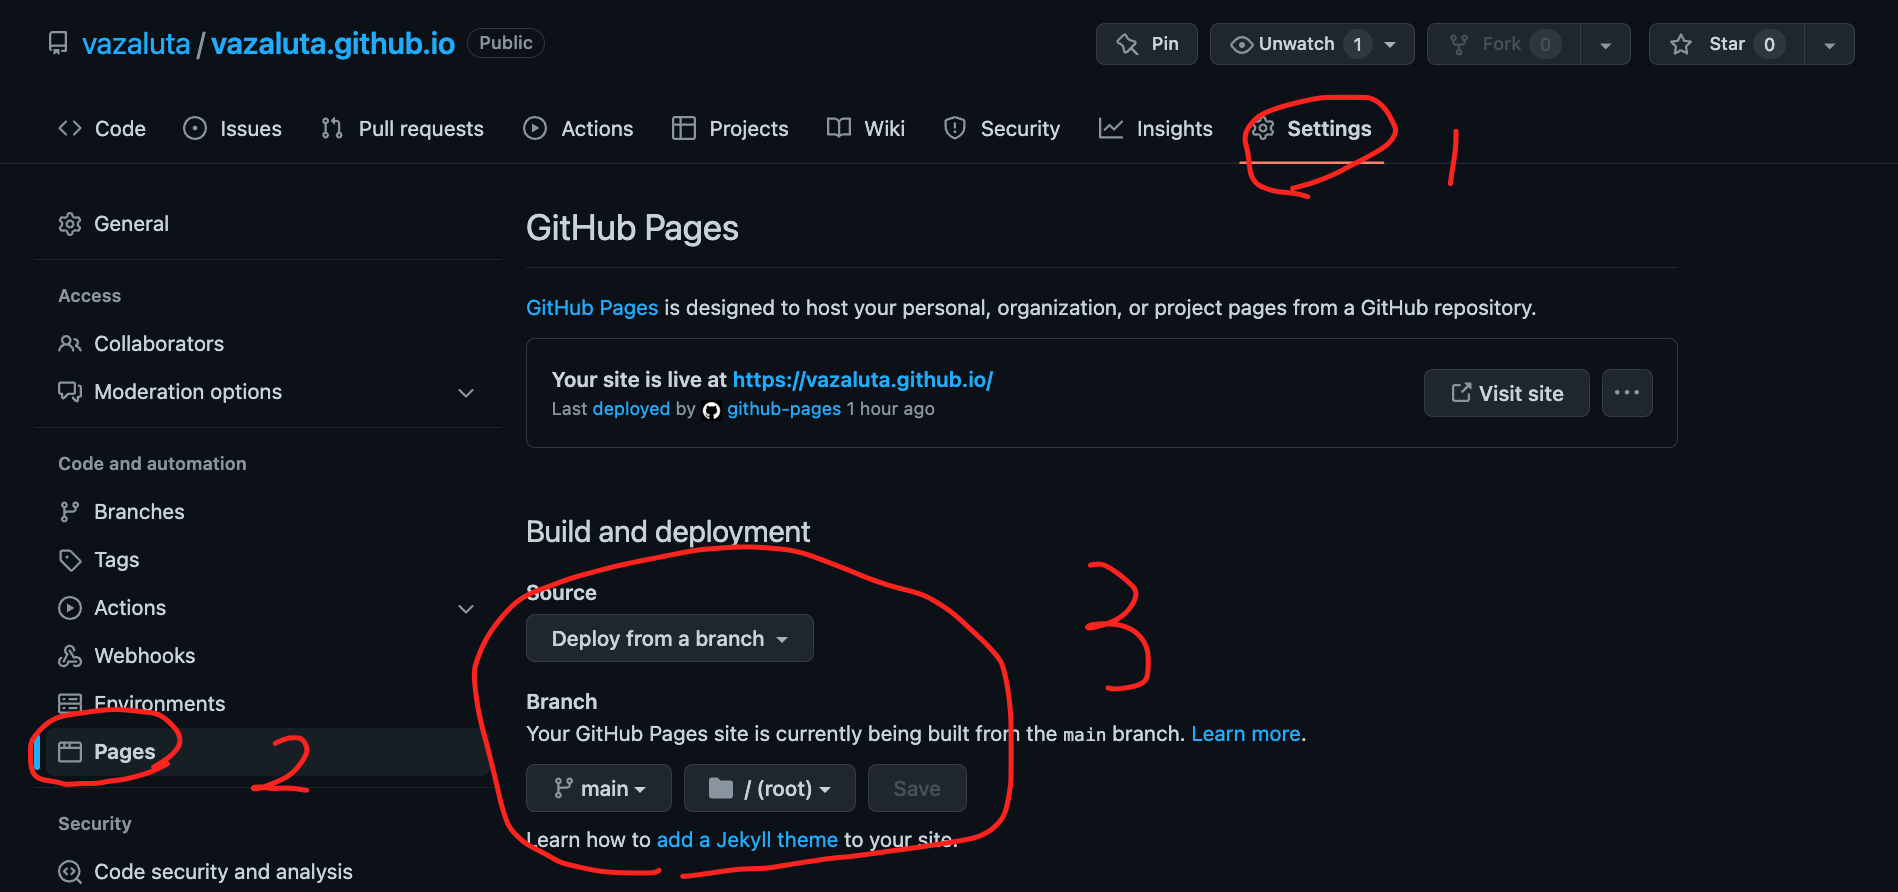Click the Pin button

click(1147, 44)
